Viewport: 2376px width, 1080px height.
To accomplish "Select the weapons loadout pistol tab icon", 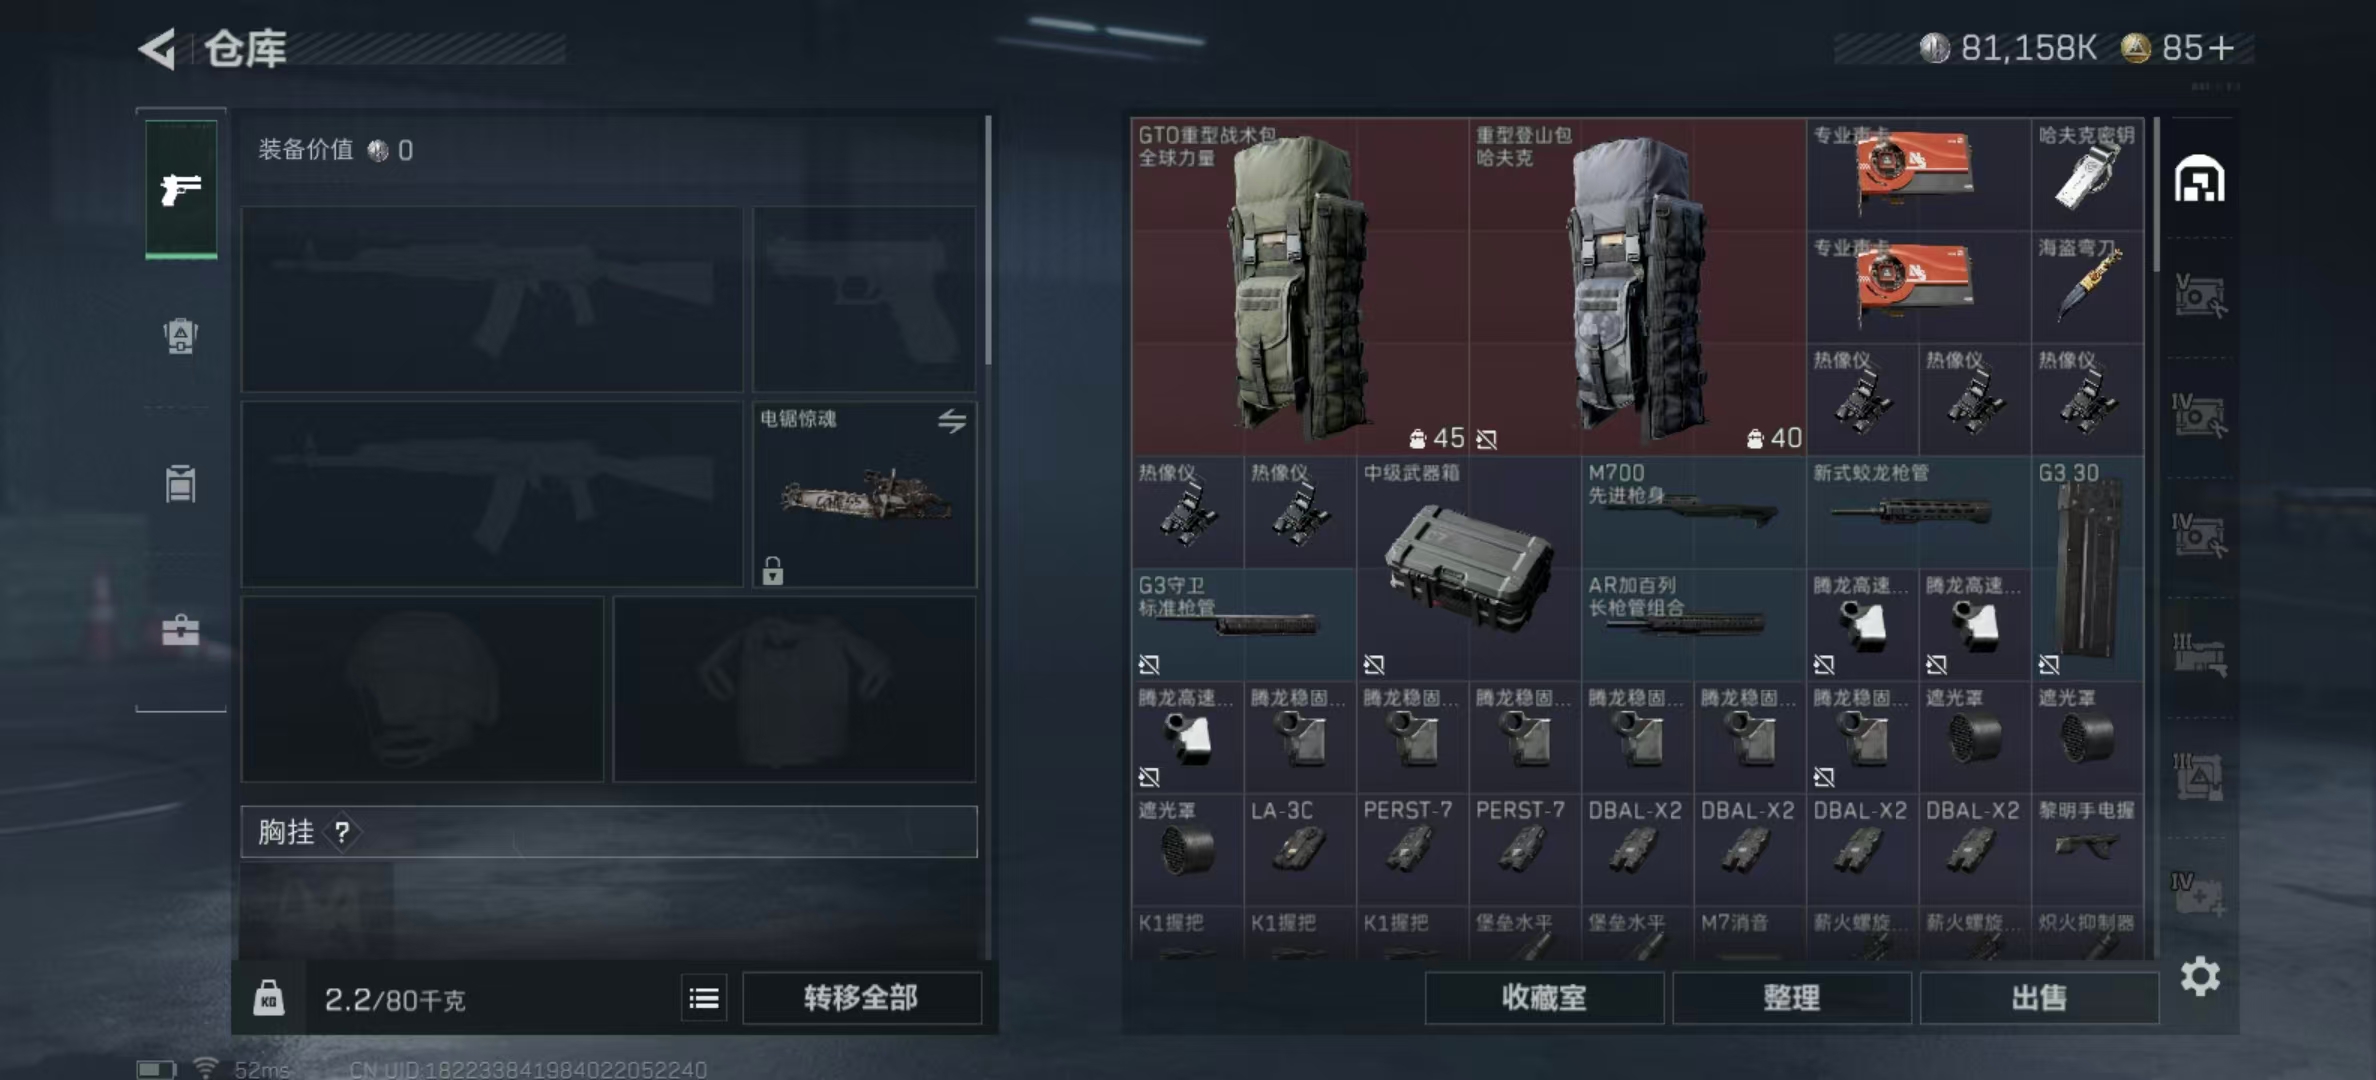I will click(x=181, y=189).
